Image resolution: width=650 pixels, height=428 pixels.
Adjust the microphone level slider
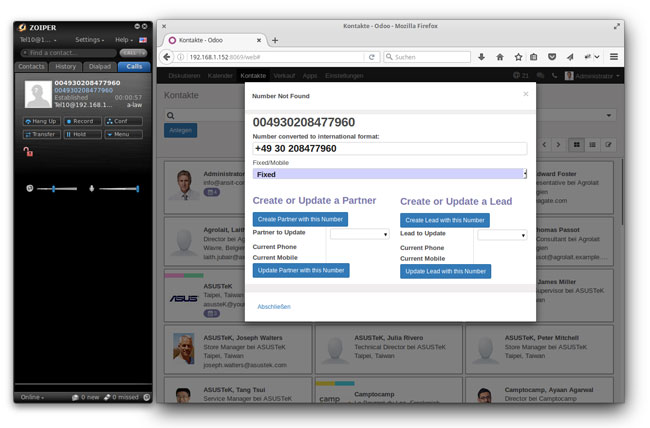click(119, 189)
